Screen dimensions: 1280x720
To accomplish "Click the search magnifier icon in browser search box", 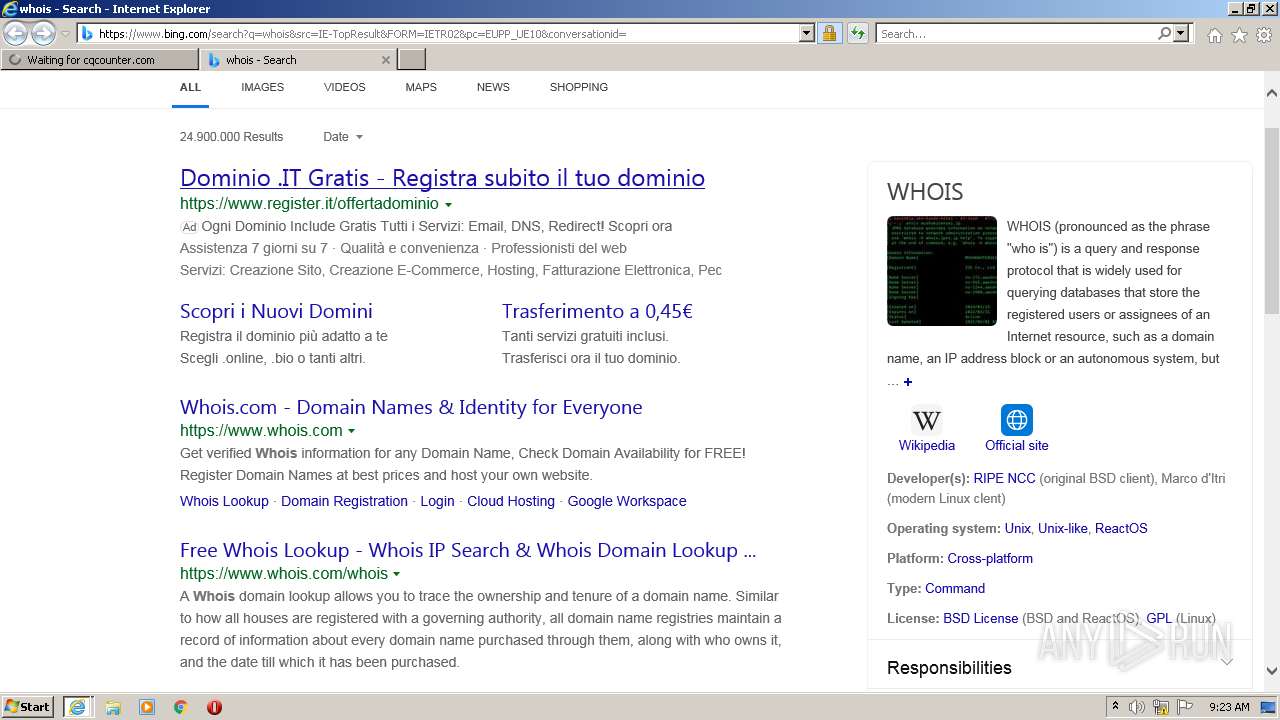I will [1164, 33].
